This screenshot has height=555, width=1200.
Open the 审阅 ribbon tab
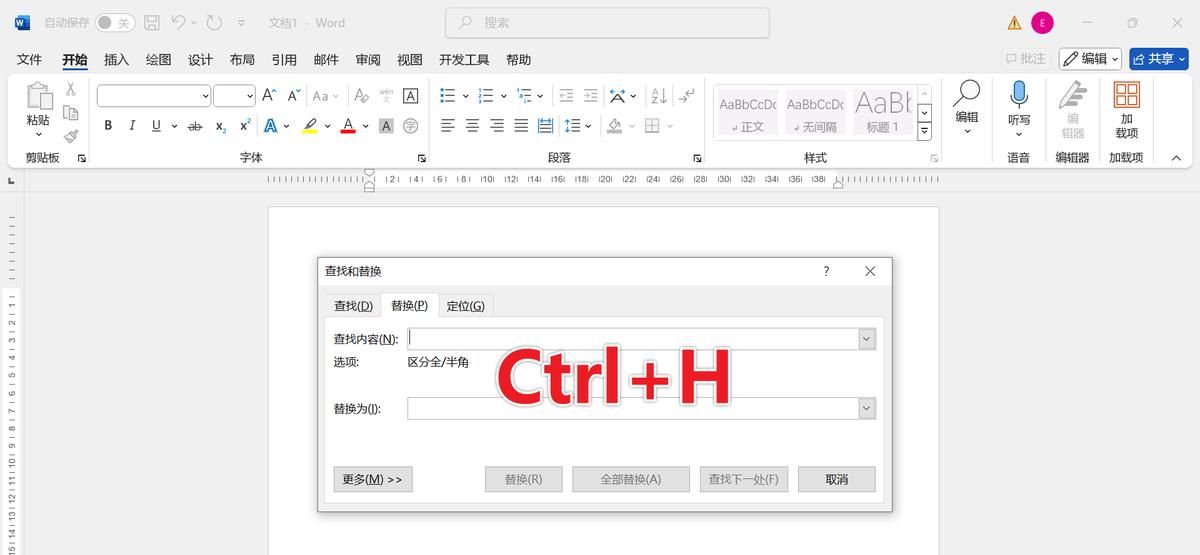point(368,60)
